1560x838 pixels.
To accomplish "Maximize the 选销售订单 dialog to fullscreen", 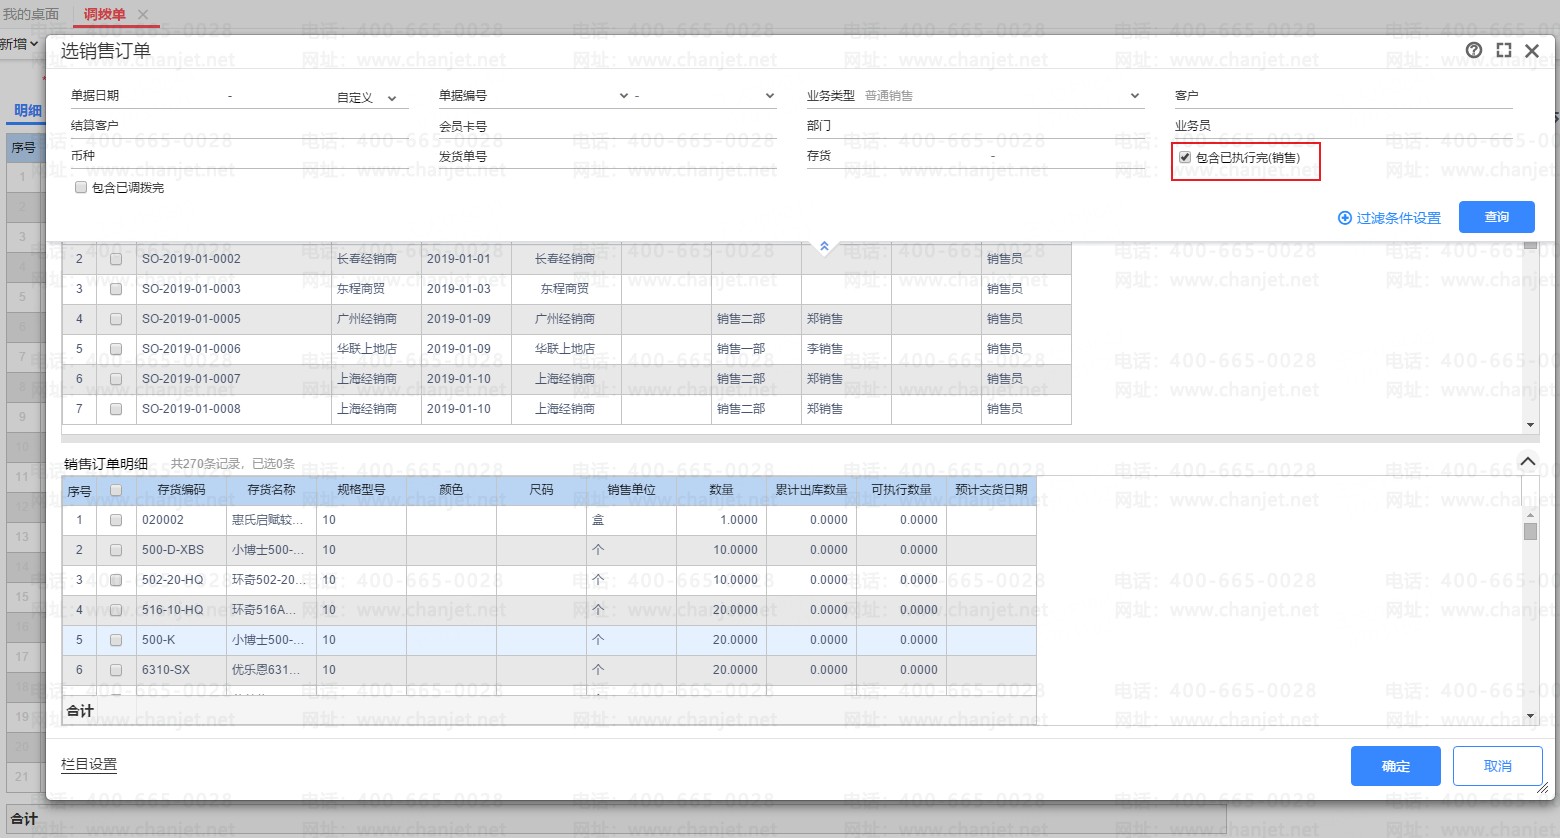I will (x=1503, y=50).
